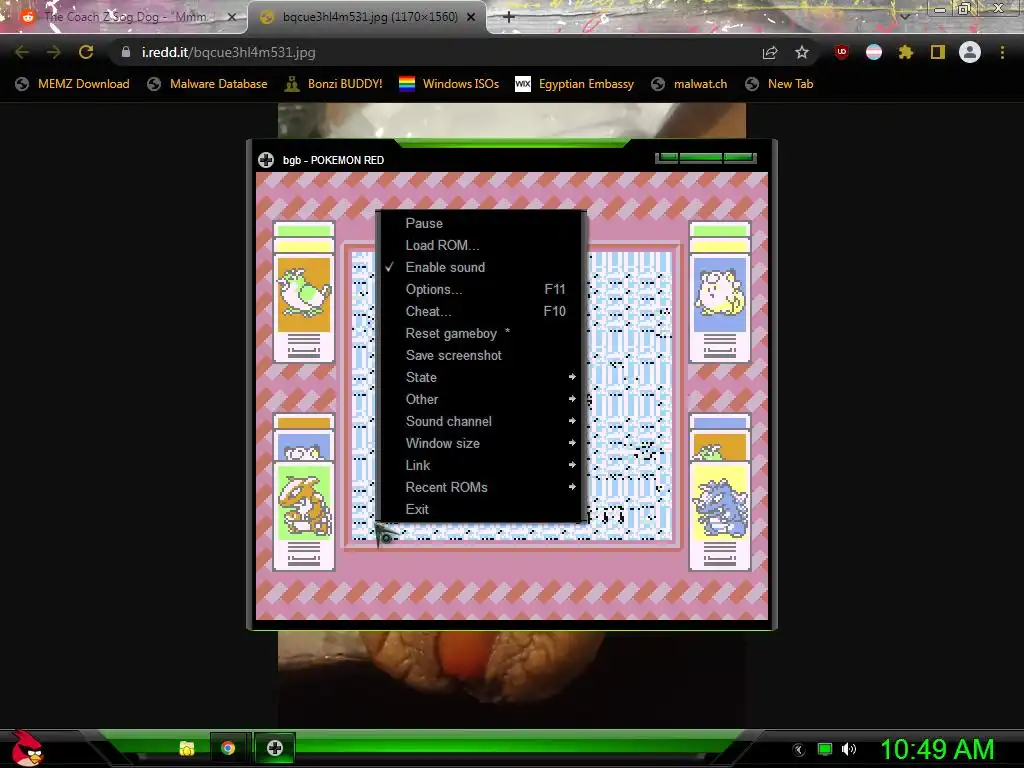The width and height of the screenshot is (1024, 768).
Task: Select the bqcue3hl4m531.jpg tab
Action: 367,17
